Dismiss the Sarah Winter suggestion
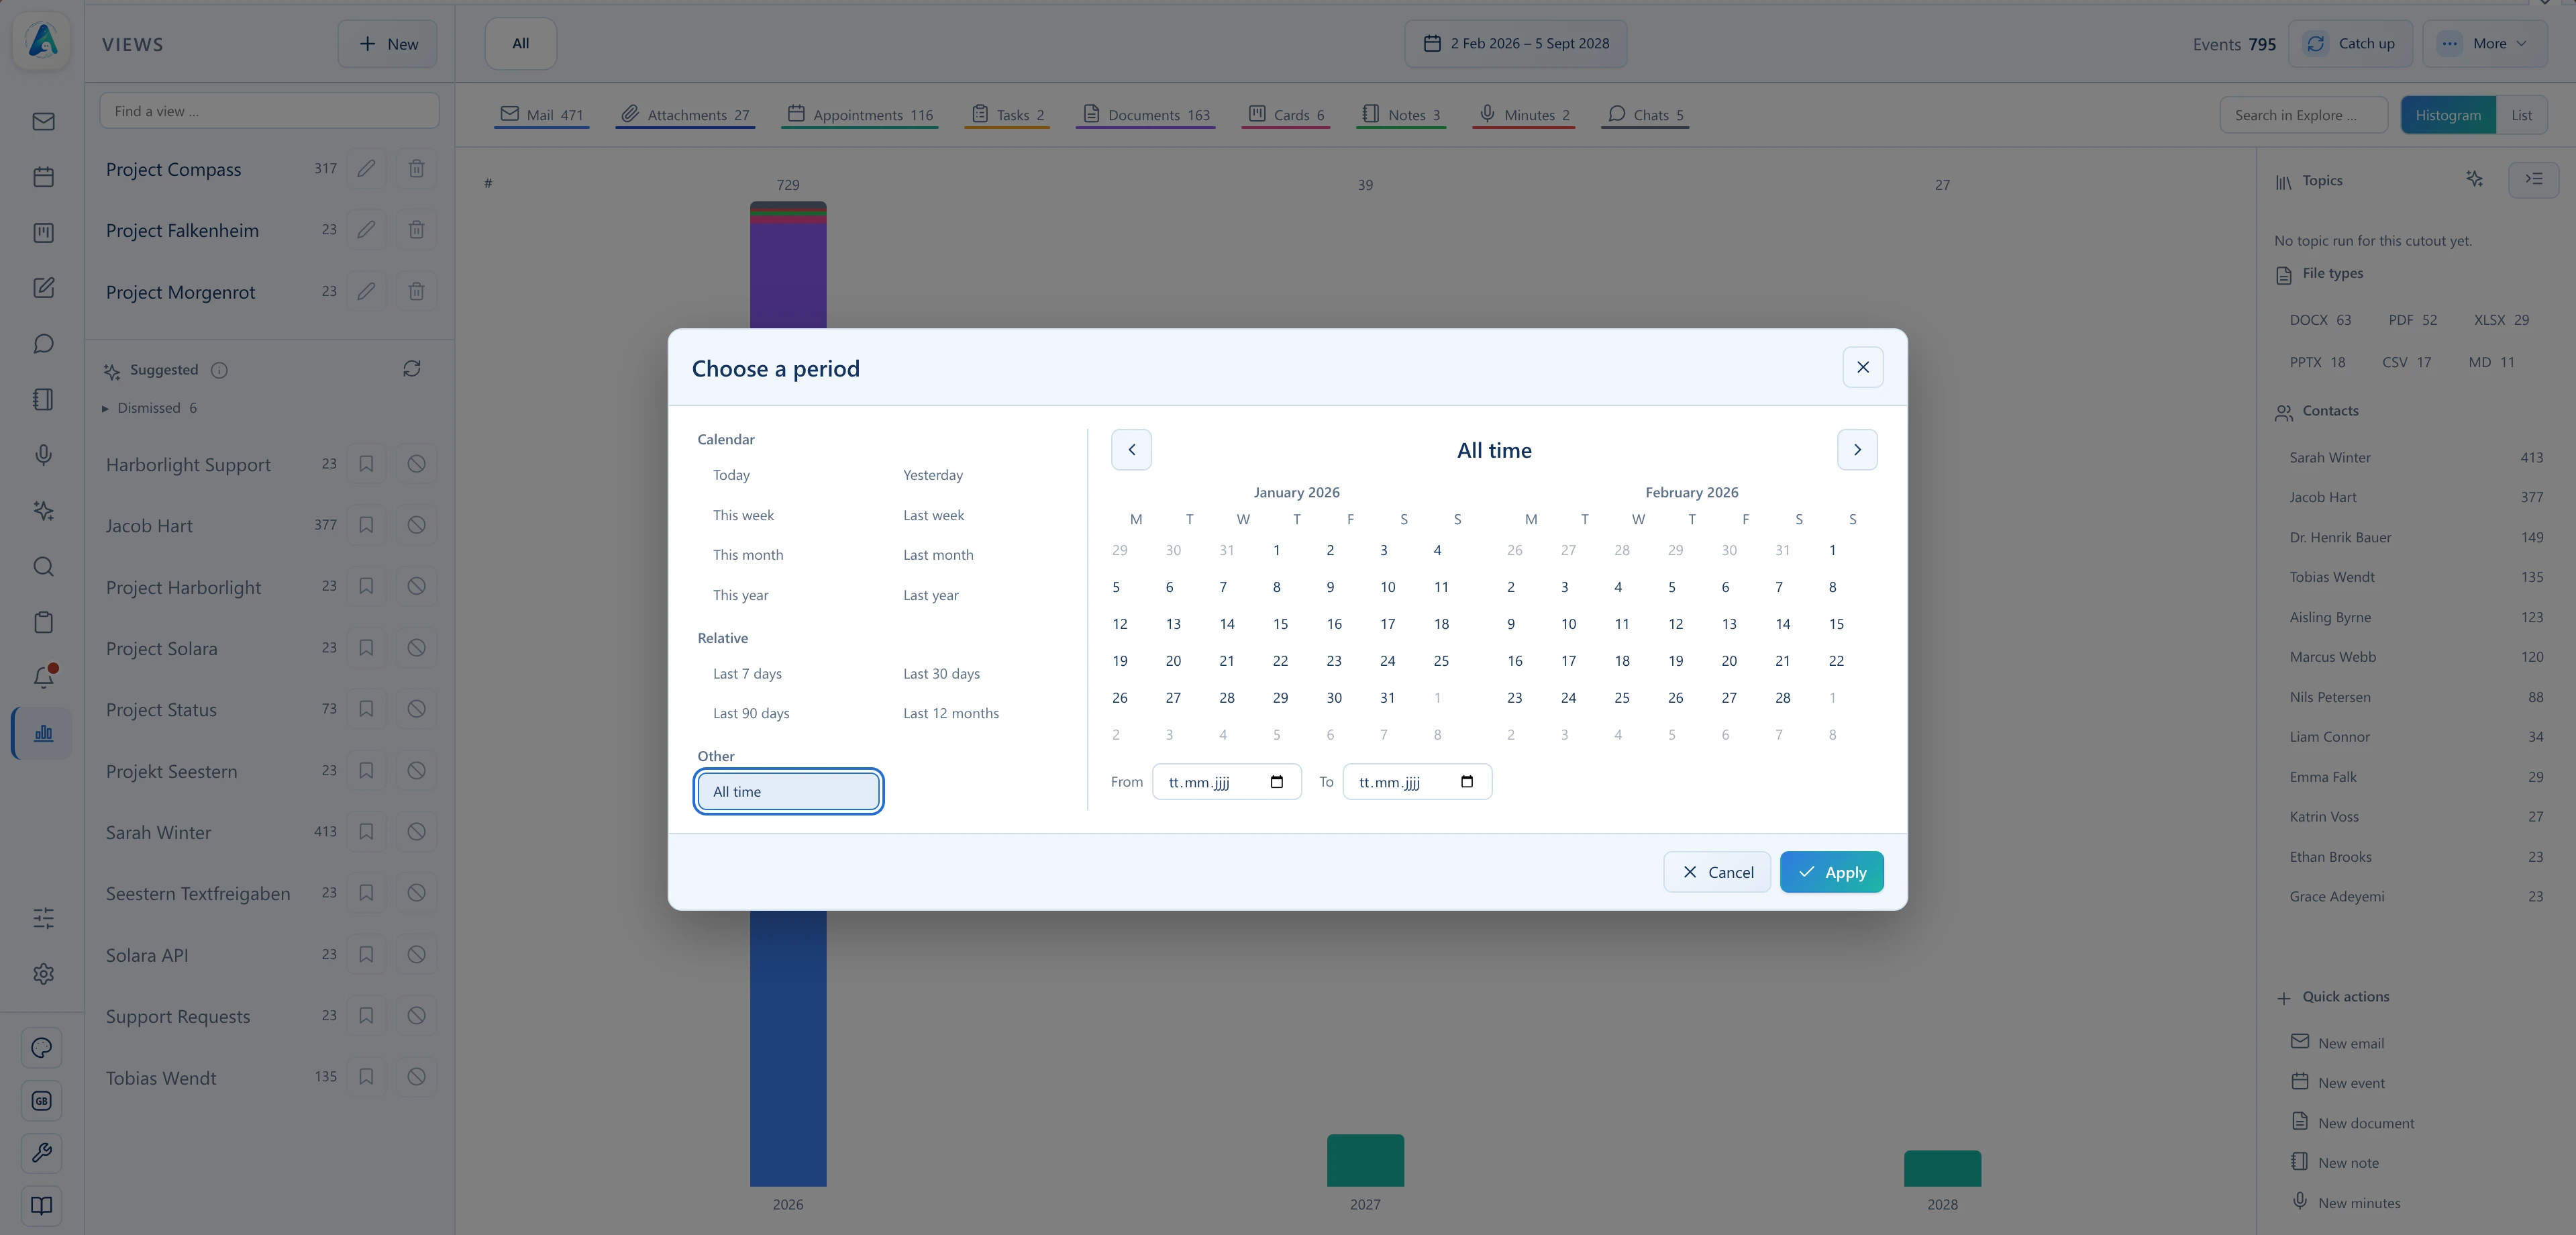This screenshot has width=2576, height=1235. 416,832
